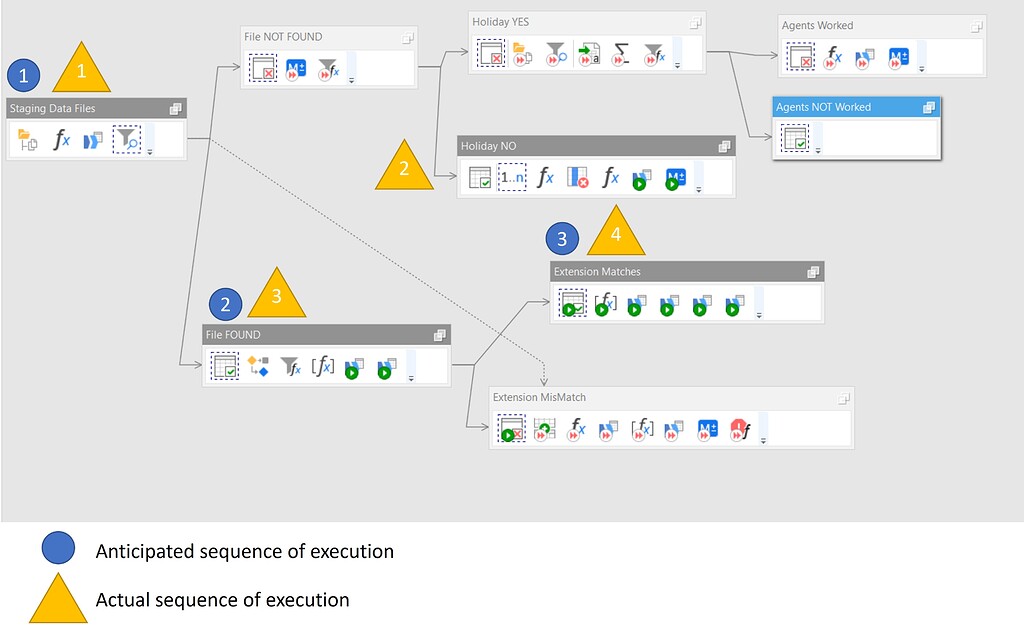1024x625 pixels.
Task: Select the folder icon in Staging Data Files
Action: (x=28, y=139)
